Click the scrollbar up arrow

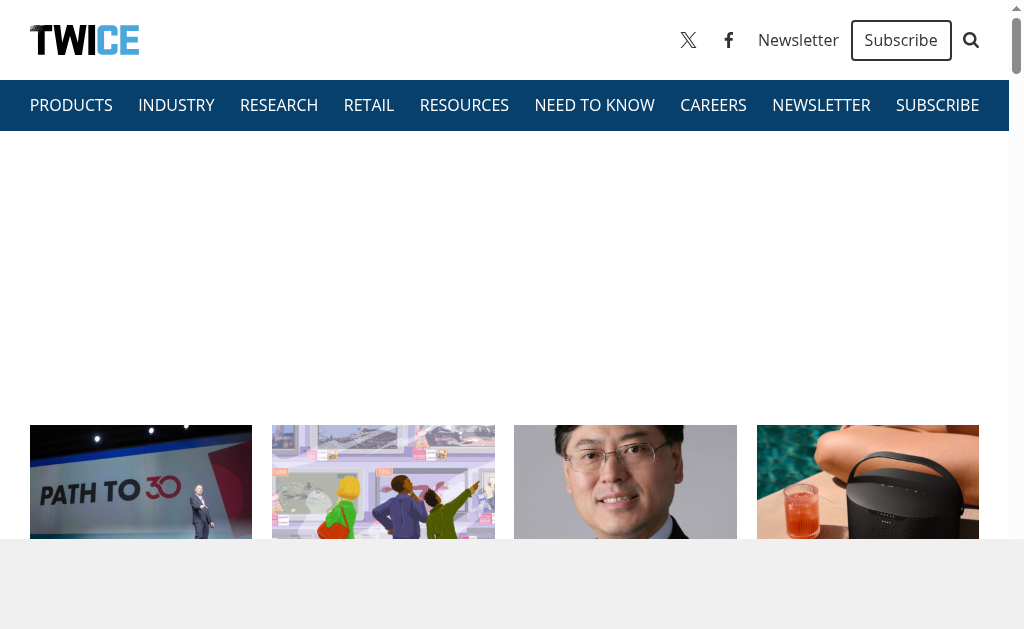tap(1016, 8)
